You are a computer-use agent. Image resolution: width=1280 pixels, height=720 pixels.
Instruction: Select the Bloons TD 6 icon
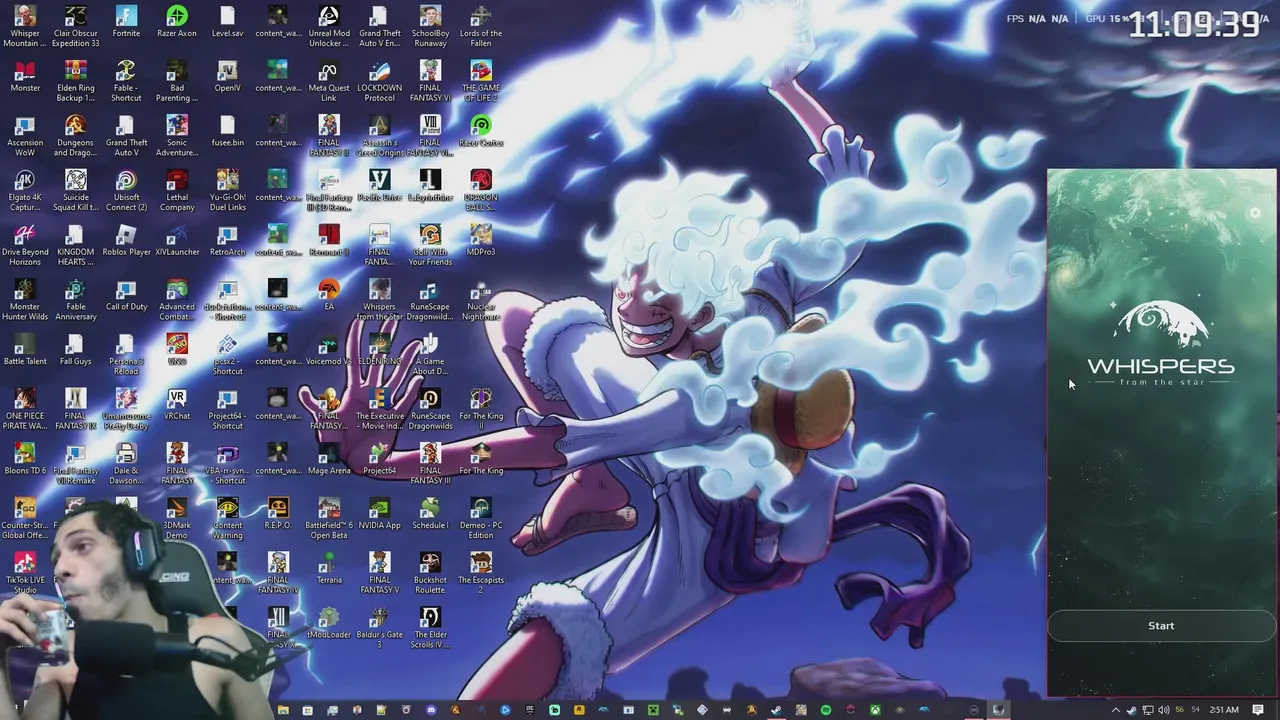25,459
